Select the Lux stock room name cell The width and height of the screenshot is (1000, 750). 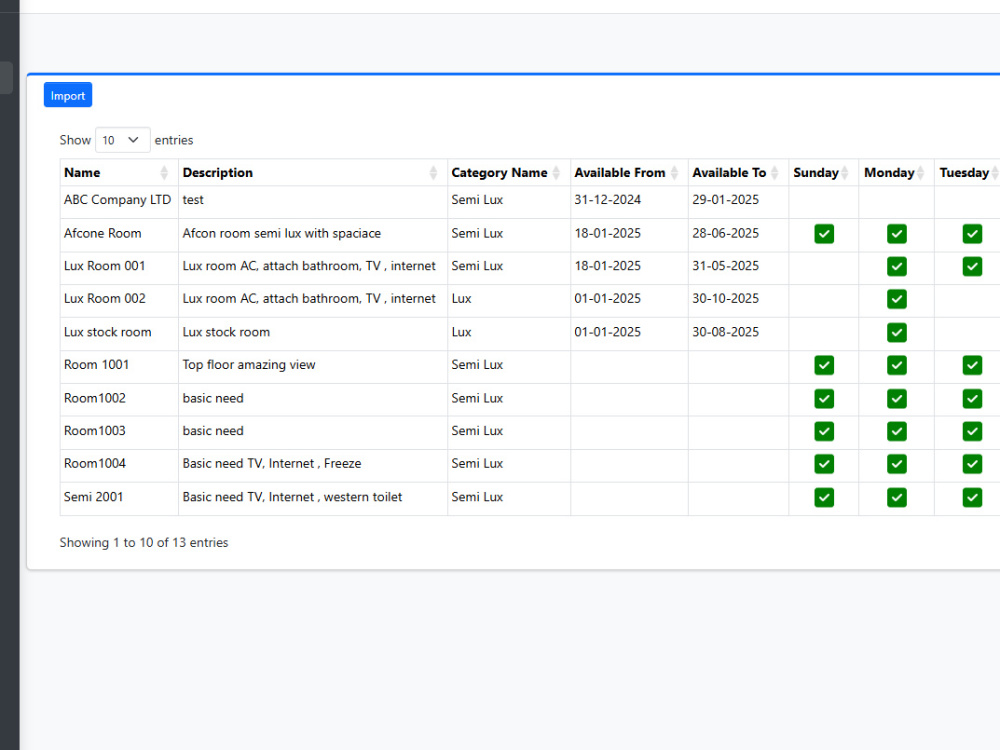(x=119, y=334)
